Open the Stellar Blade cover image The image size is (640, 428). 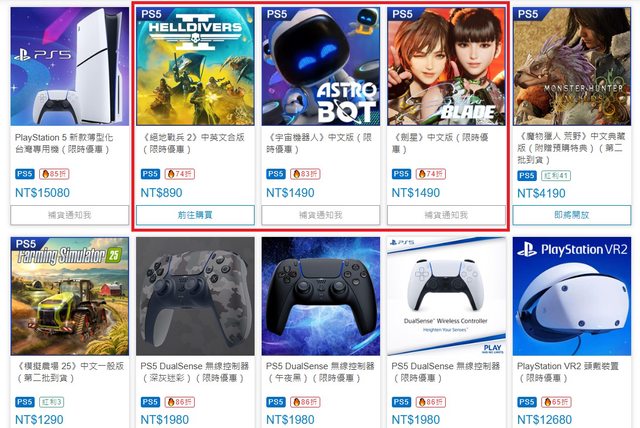(x=446, y=66)
